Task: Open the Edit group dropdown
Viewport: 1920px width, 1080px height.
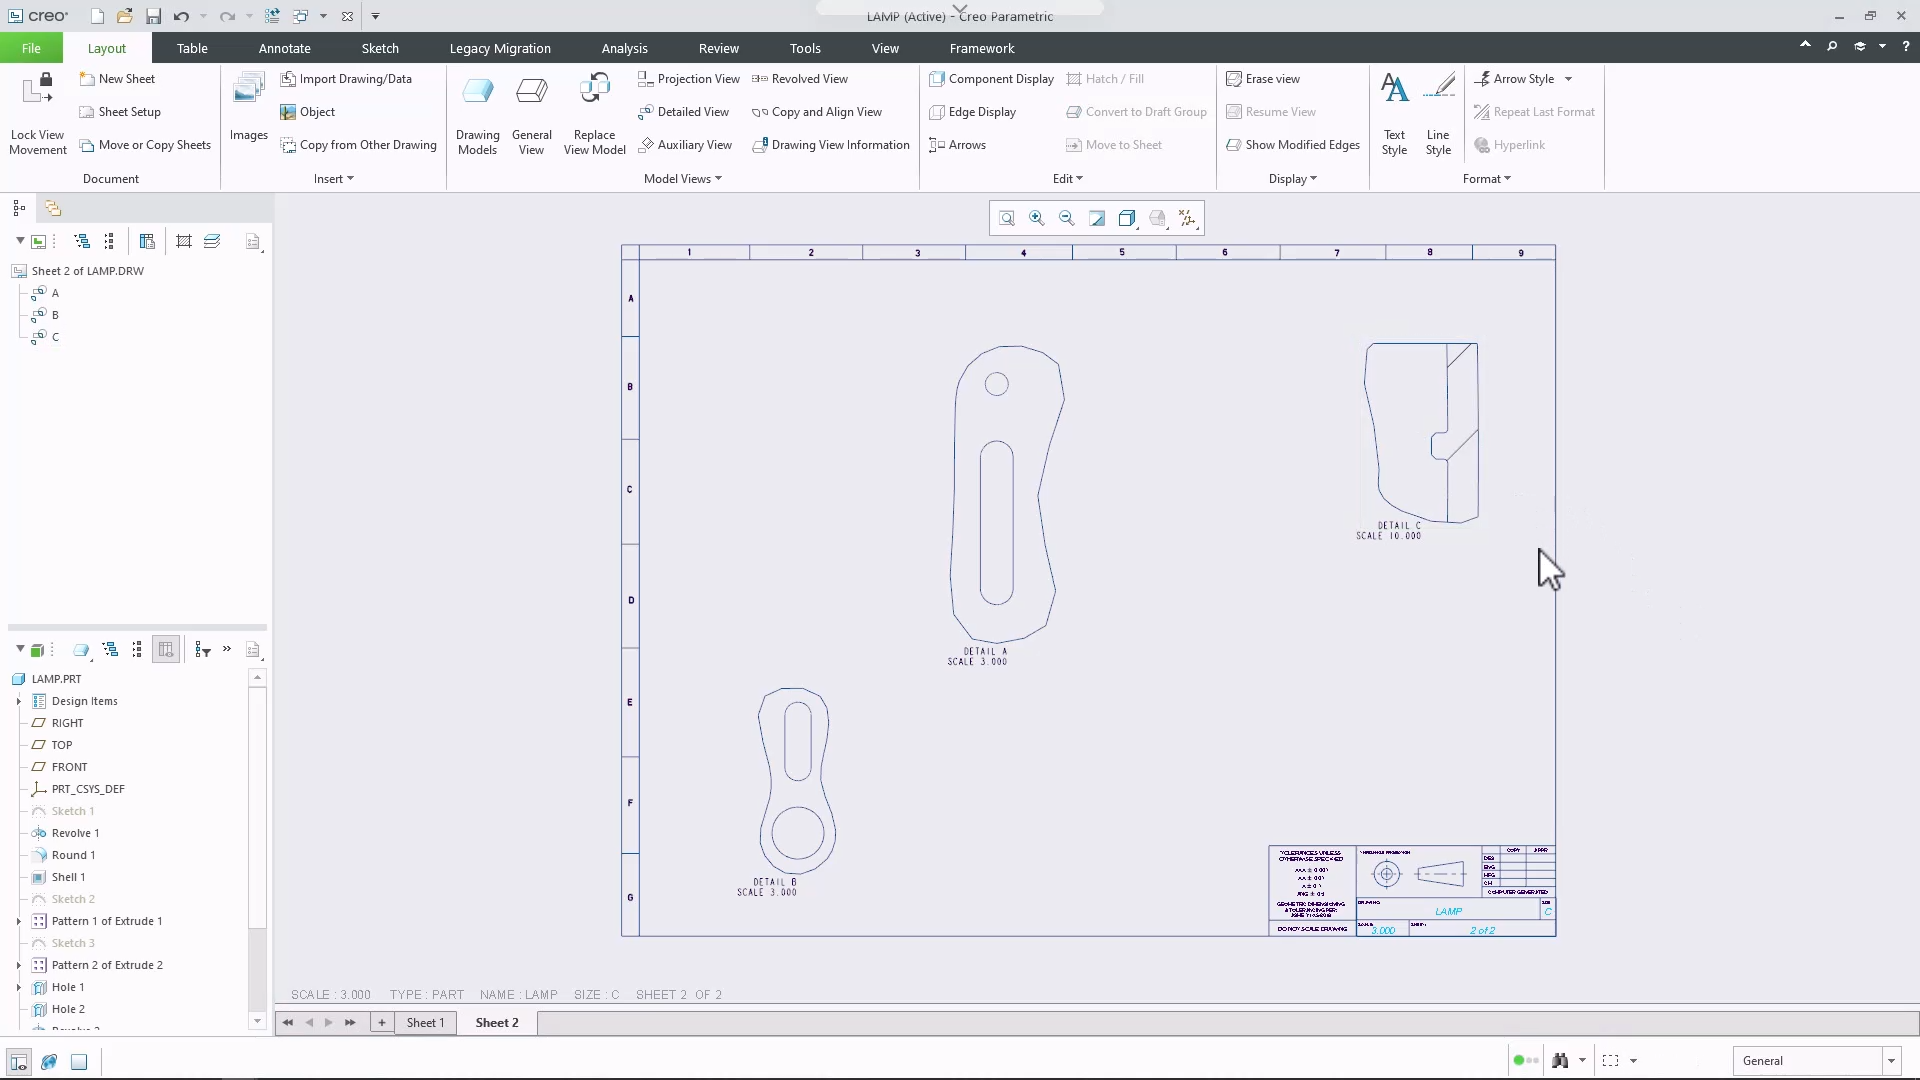Action: click(x=1068, y=179)
